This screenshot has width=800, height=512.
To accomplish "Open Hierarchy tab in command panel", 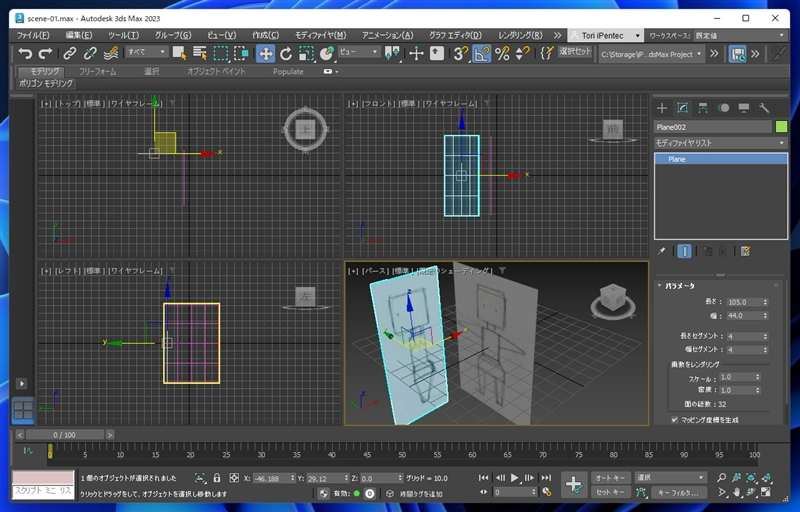I will click(703, 108).
